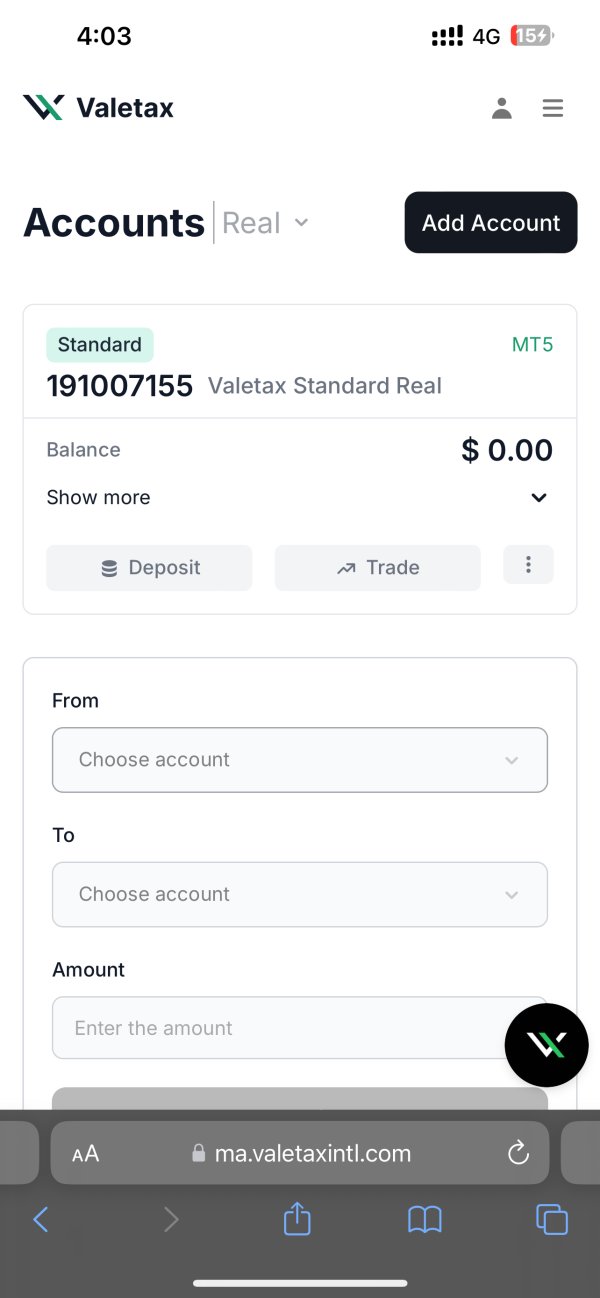Open the user profile icon
The height and width of the screenshot is (1298, 600).
click(x=502, y=108)
